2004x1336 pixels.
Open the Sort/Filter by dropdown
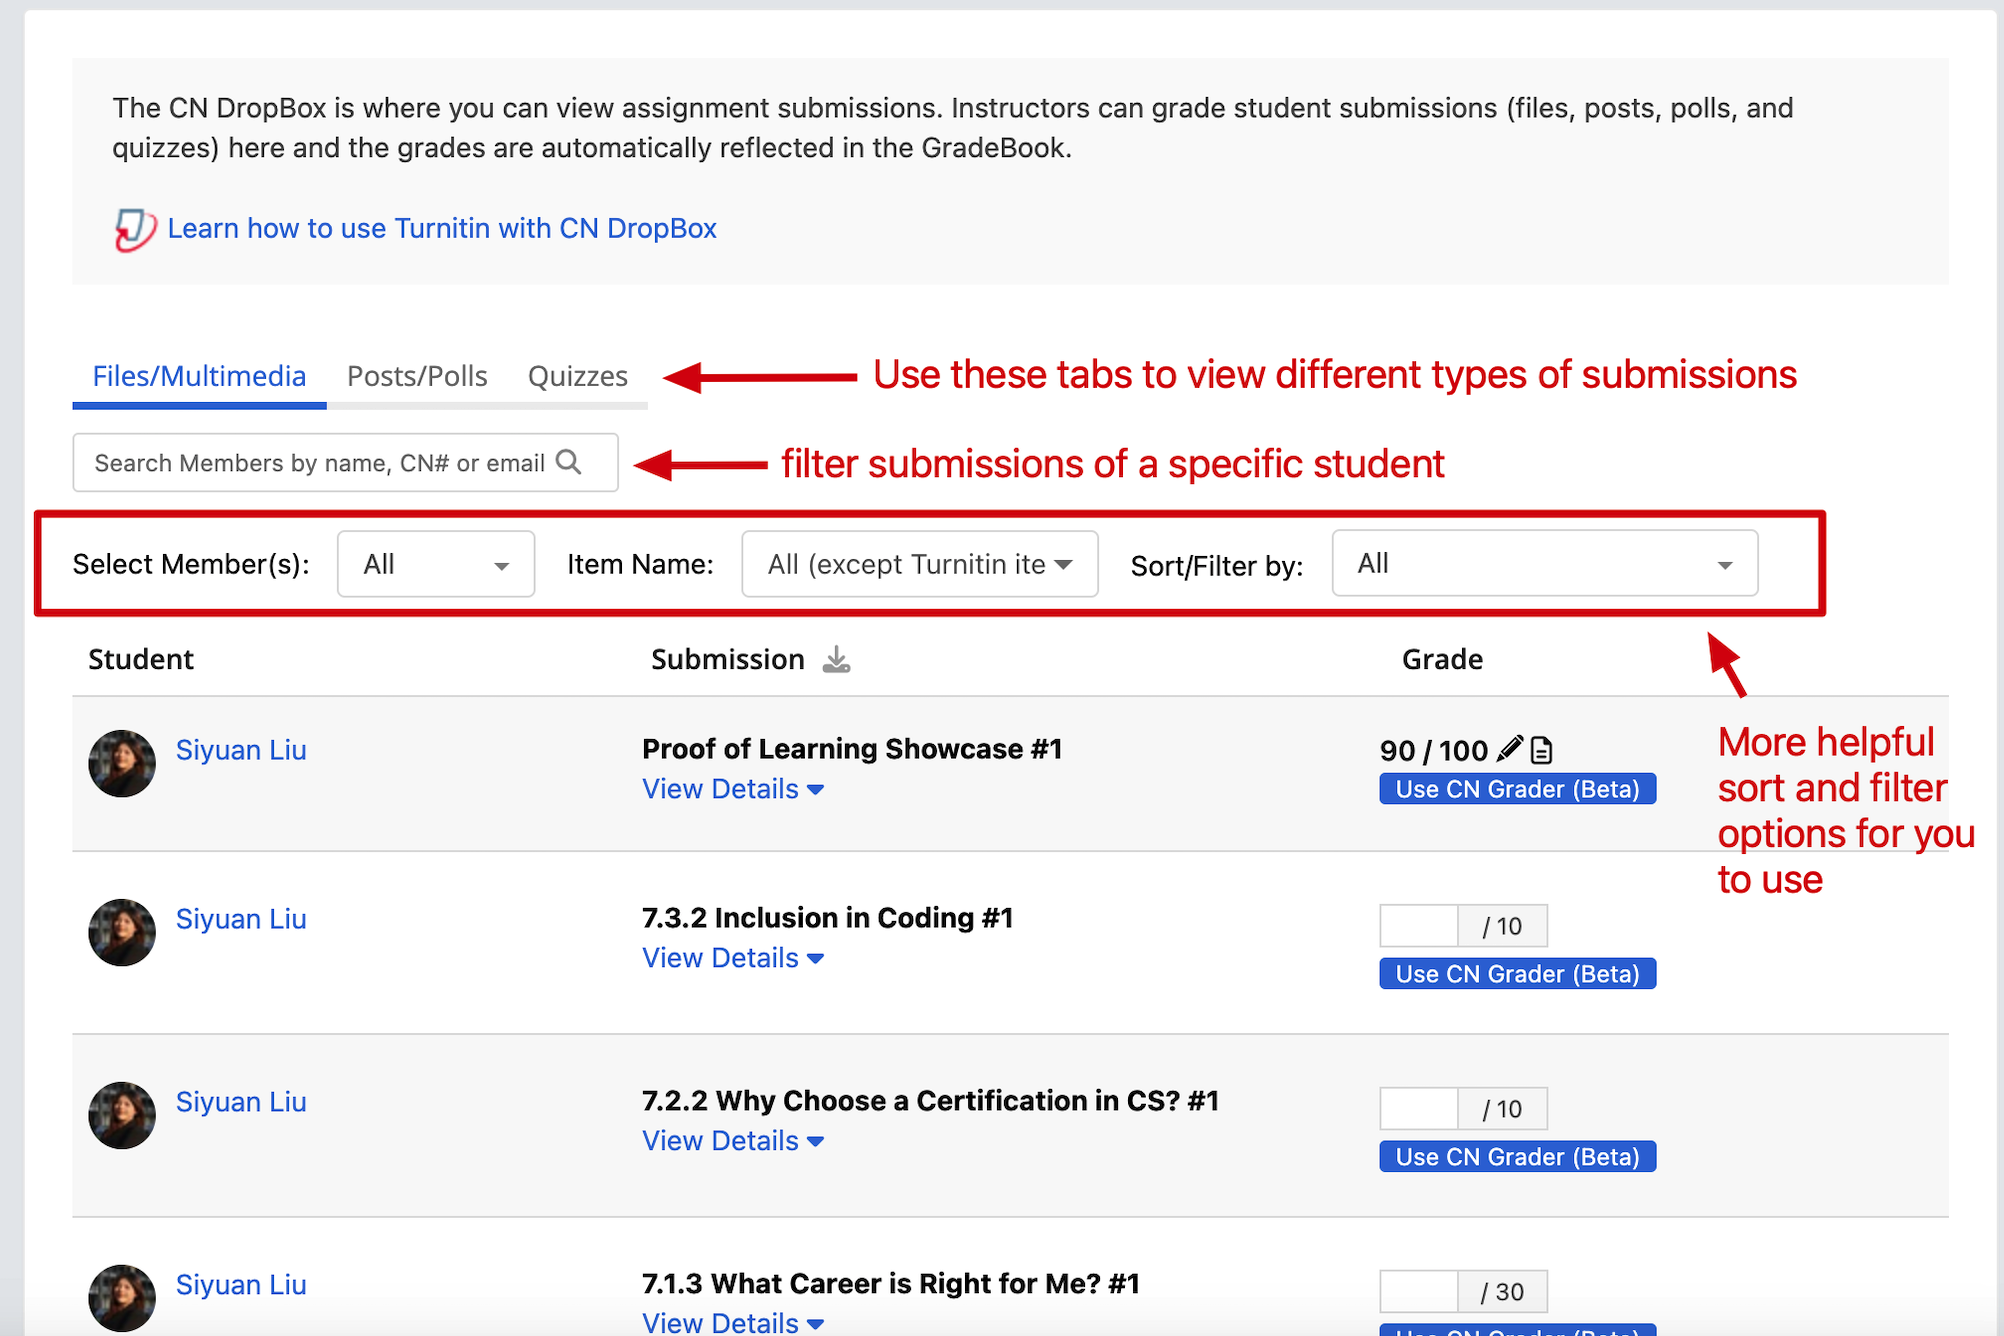[1543, 564]
